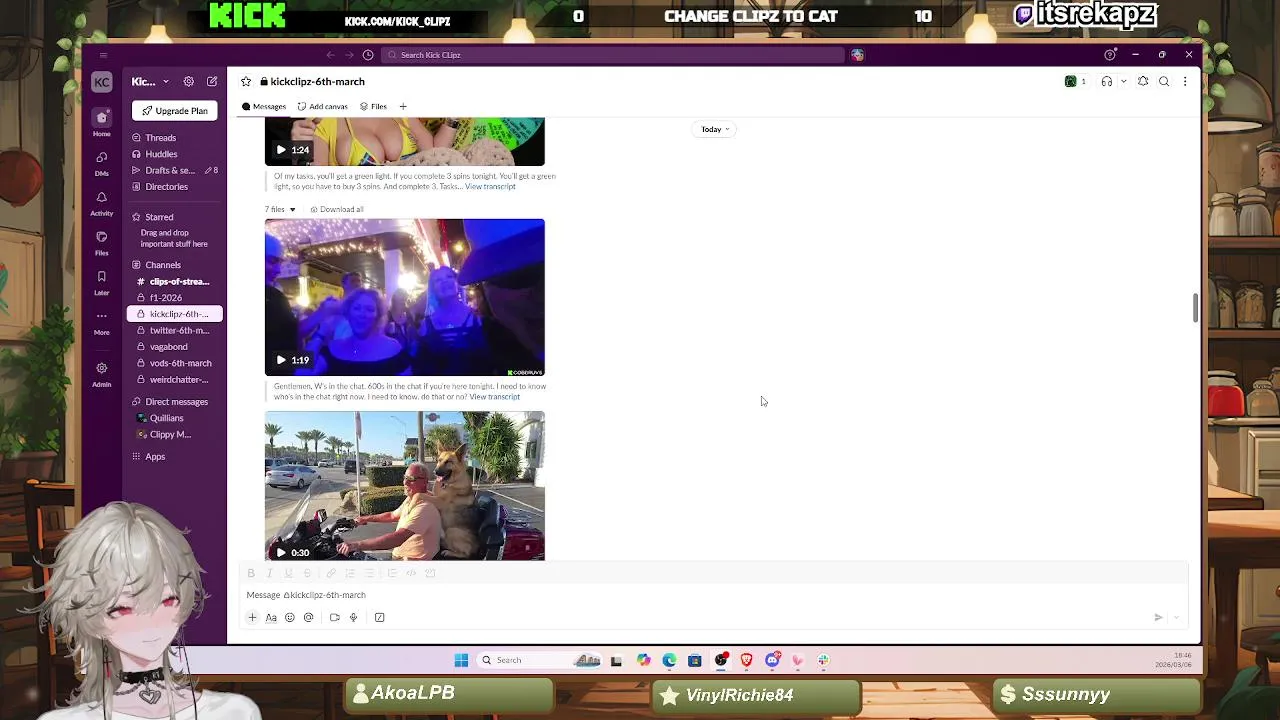Open the attach plus menu in composer
The height and width of the screenshot is (720, 1280).
pos(252,618)
